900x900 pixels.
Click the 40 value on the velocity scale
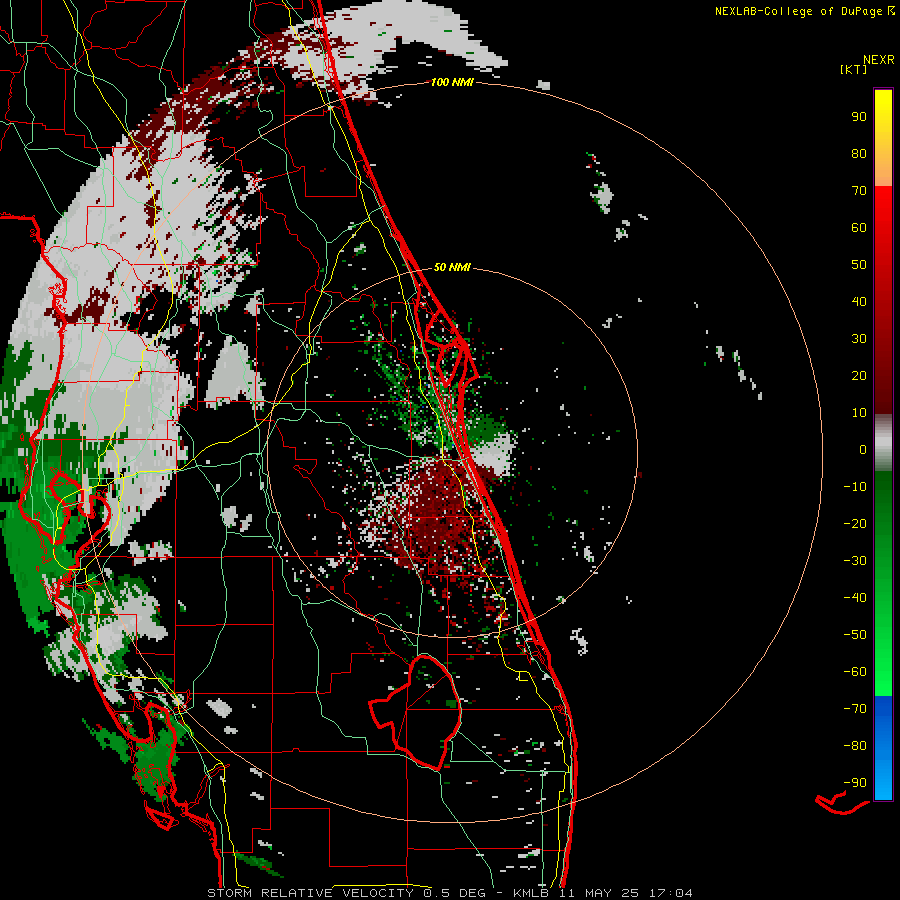pyautogui.click(x=859, y=301)
